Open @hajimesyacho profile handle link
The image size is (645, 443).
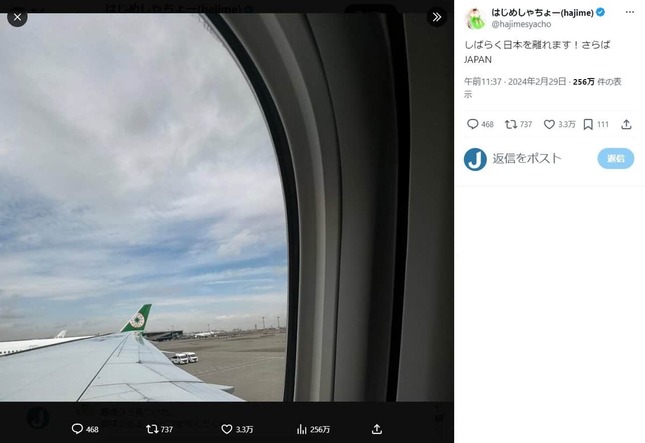tap(521, 24)
